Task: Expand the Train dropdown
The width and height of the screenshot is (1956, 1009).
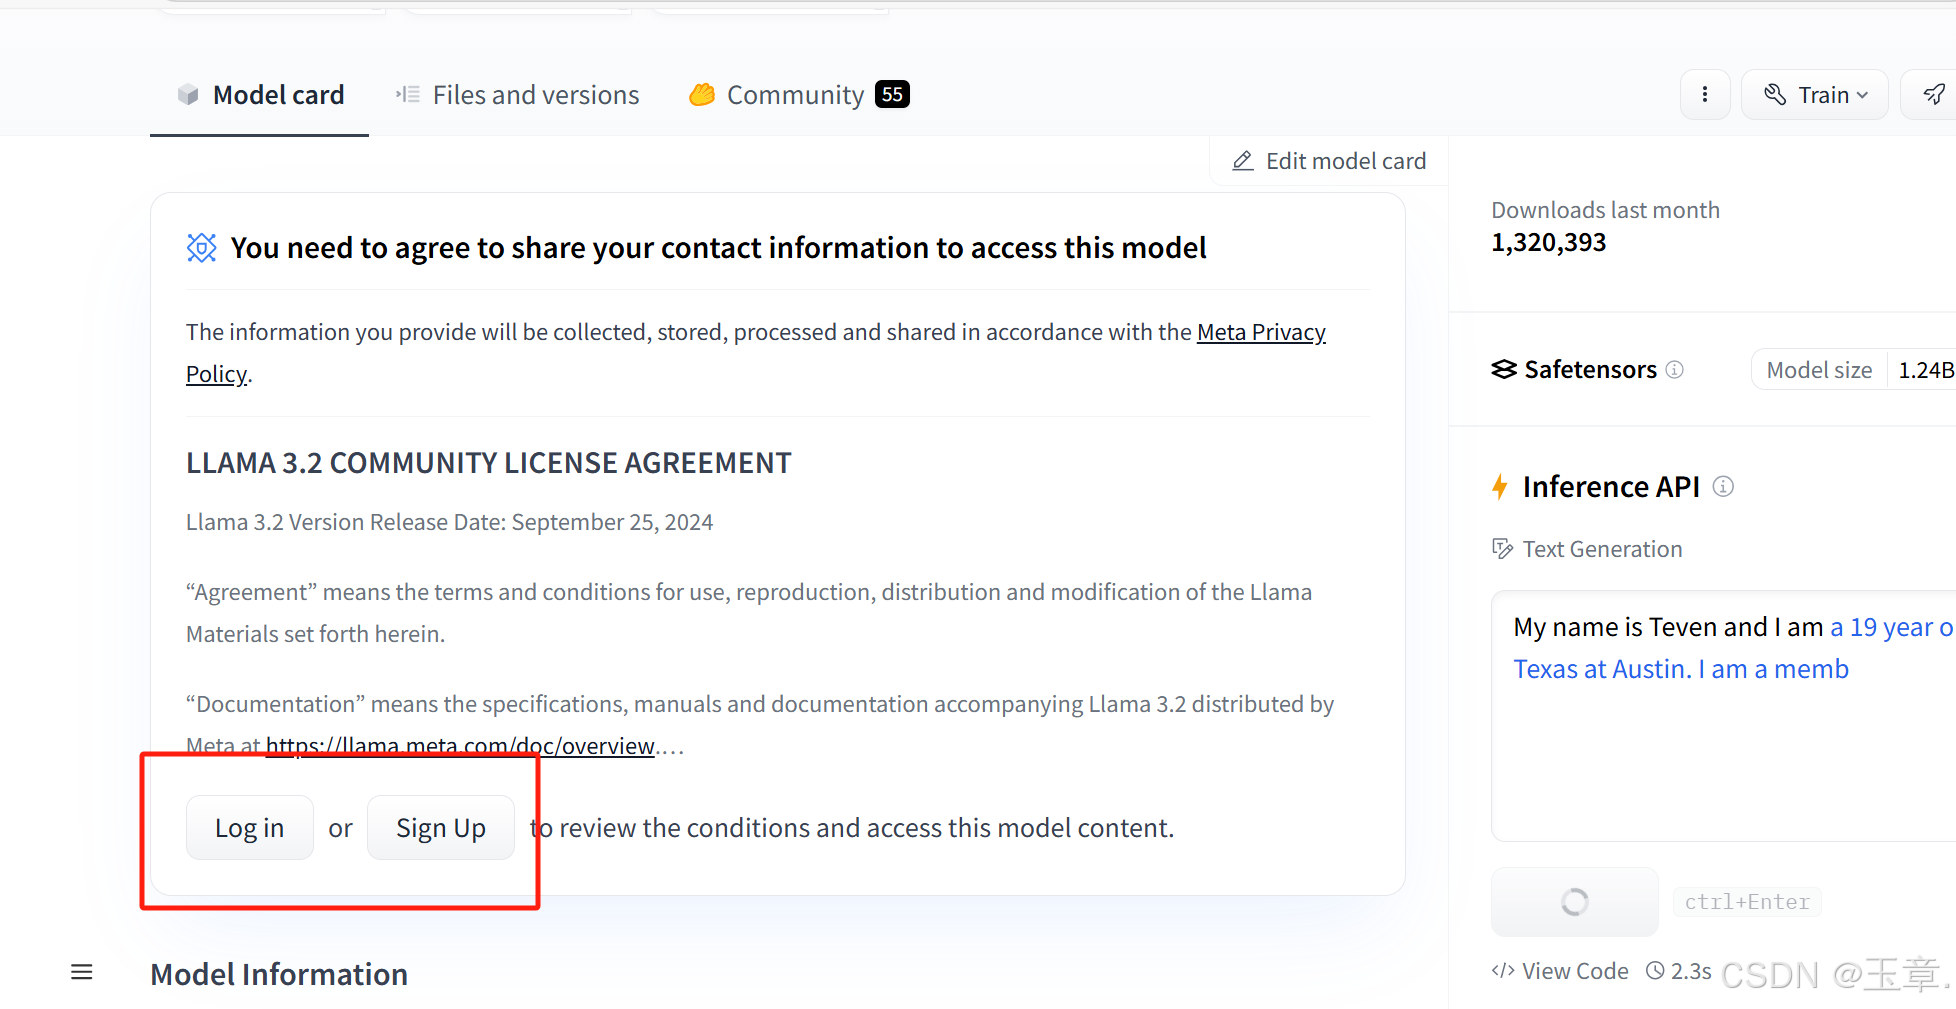Action: point(1815,95)
